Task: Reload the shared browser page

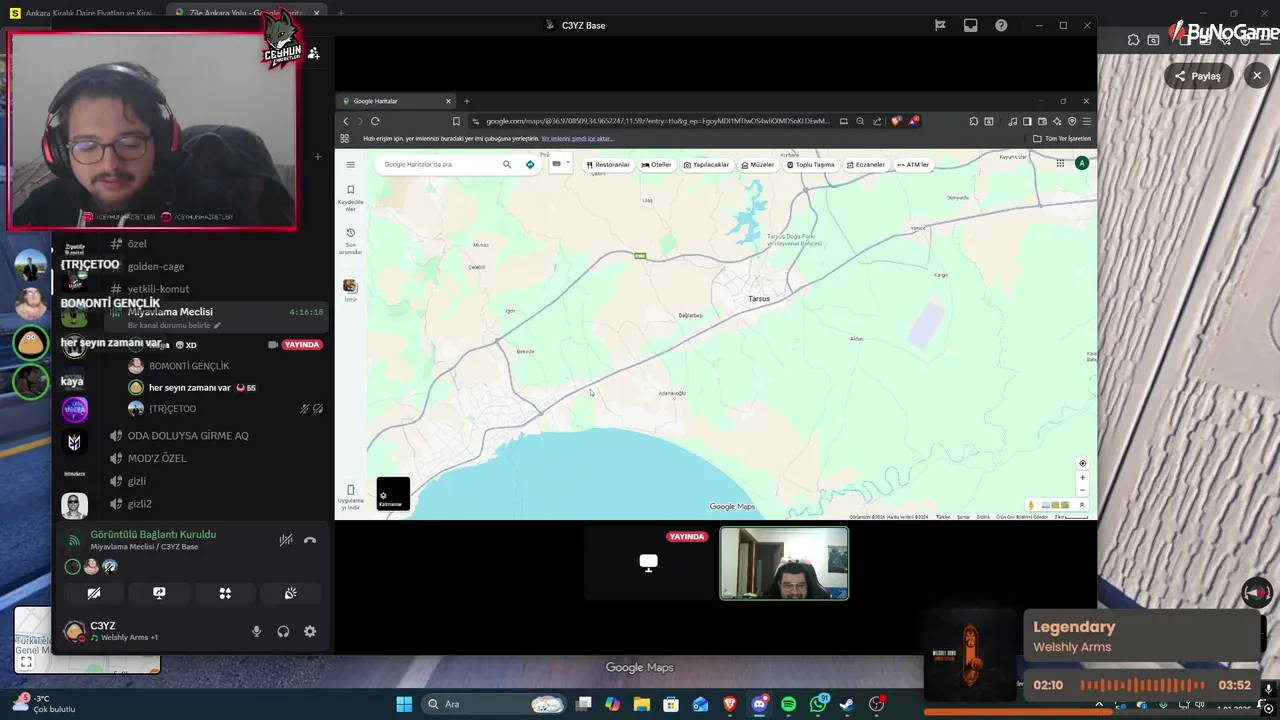Action: [375, 121]
